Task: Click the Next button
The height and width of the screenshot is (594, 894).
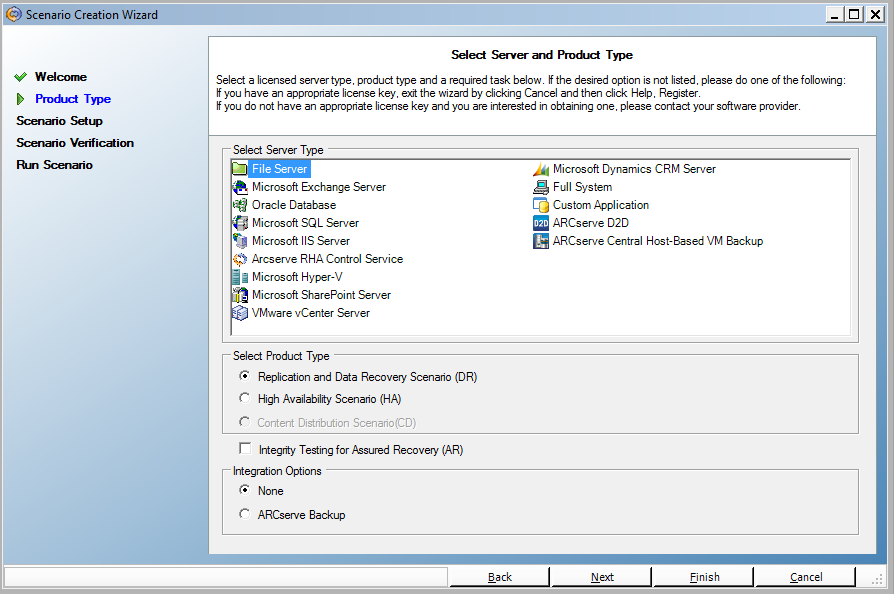Action: [x=602, y=577]
